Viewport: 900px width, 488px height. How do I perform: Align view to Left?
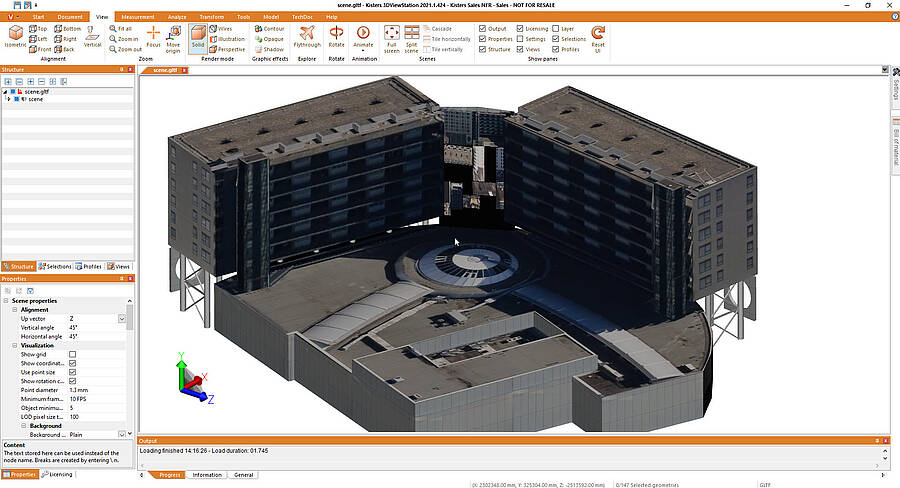click(x=38, y=39)
